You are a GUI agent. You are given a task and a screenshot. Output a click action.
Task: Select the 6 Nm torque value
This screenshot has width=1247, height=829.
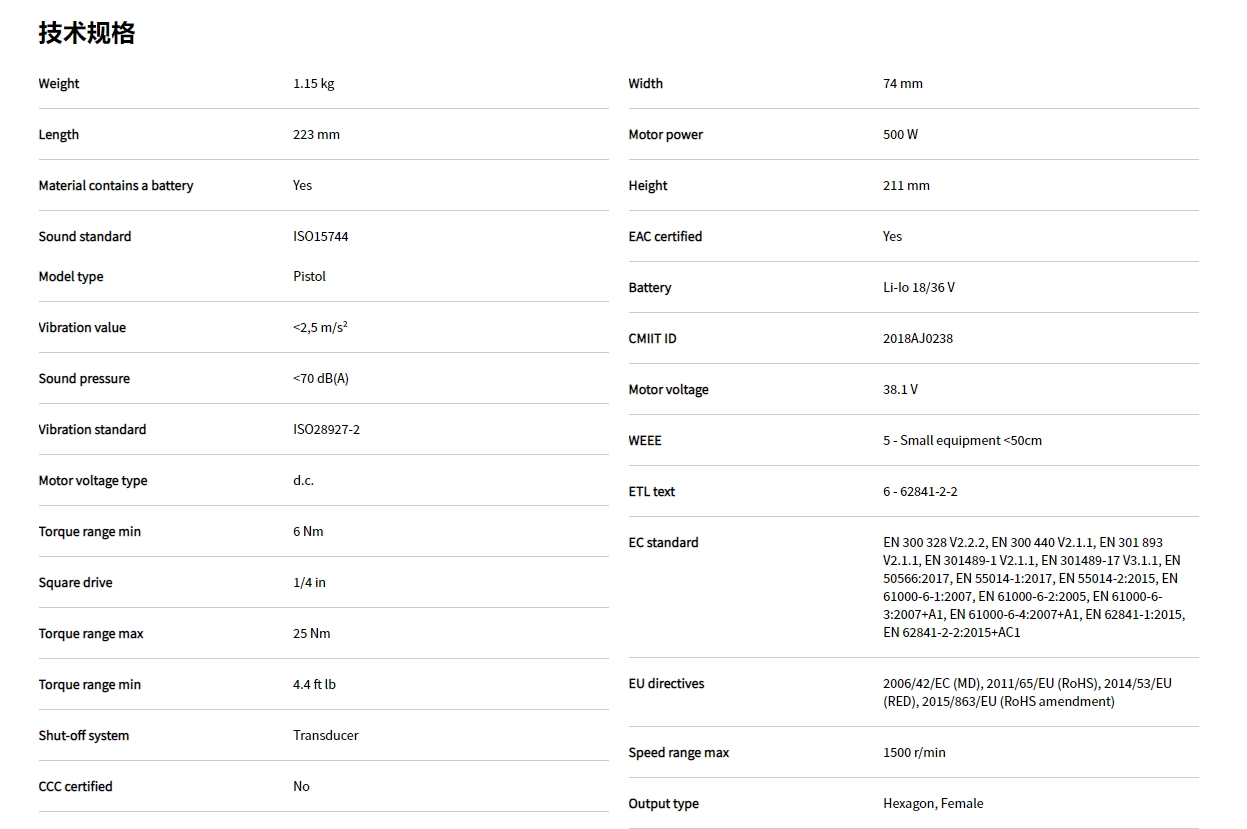308,532
